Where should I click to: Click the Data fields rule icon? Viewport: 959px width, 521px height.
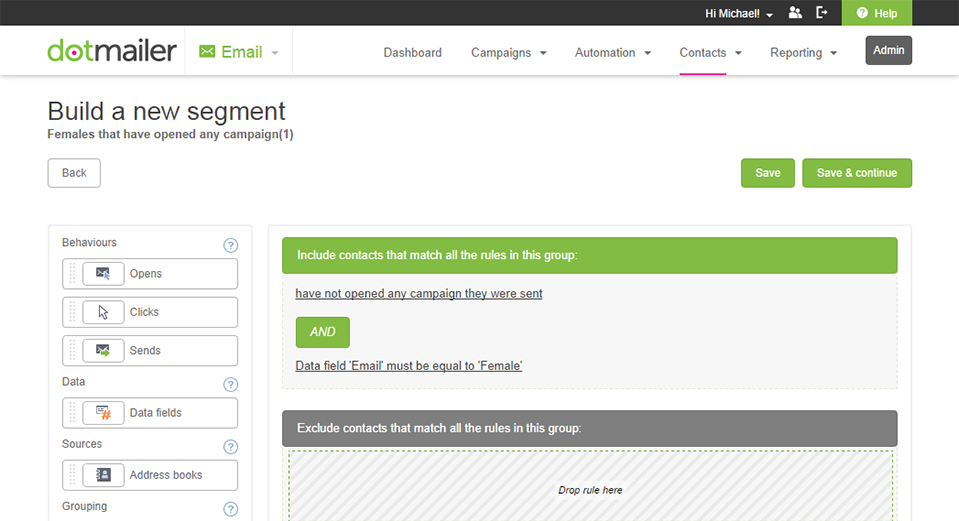[x=103, y=413]
